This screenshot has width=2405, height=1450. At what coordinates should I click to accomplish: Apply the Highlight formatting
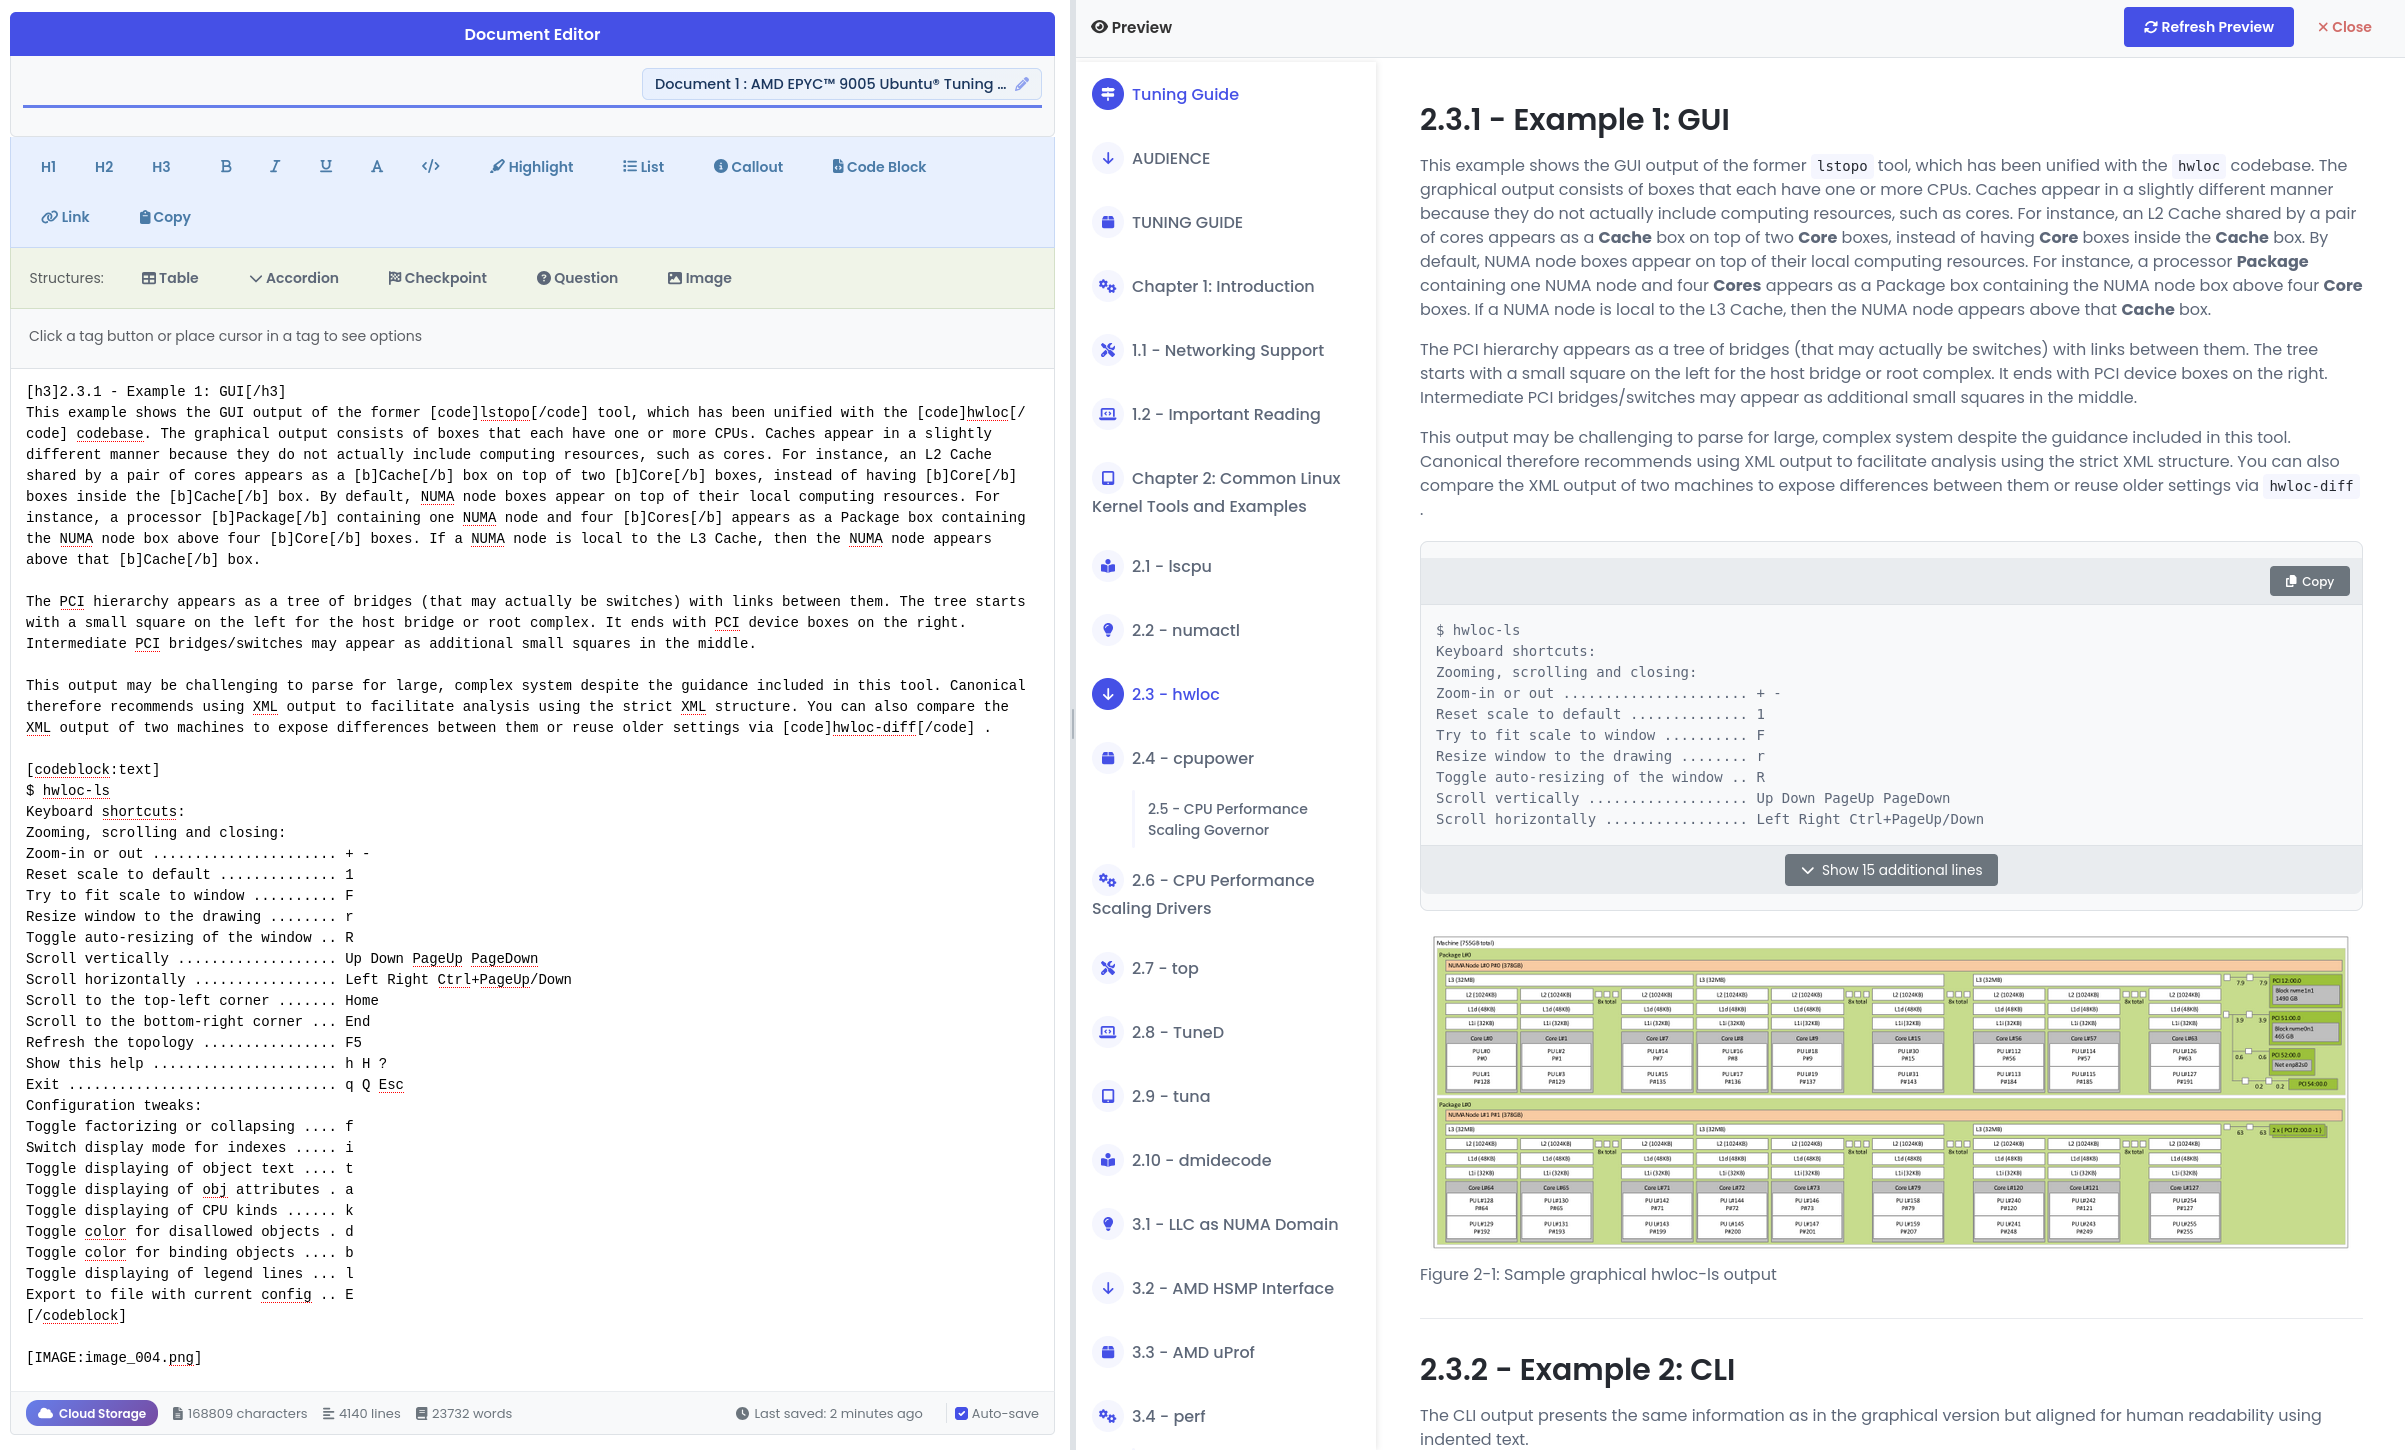(531, 167)
